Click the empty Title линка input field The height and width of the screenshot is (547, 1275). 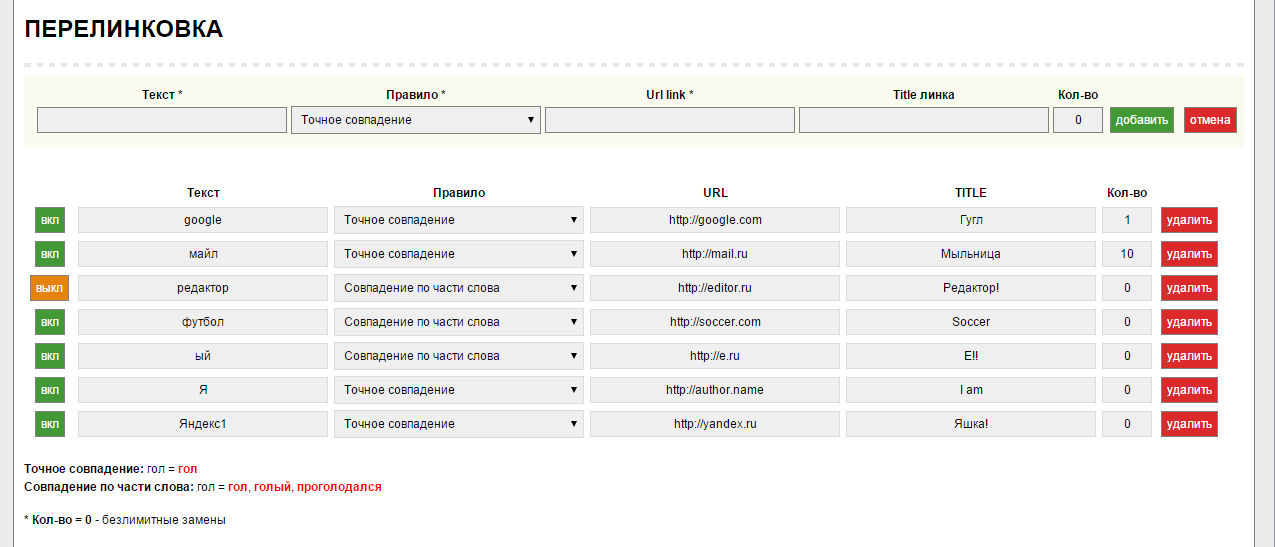coord(924,120)
